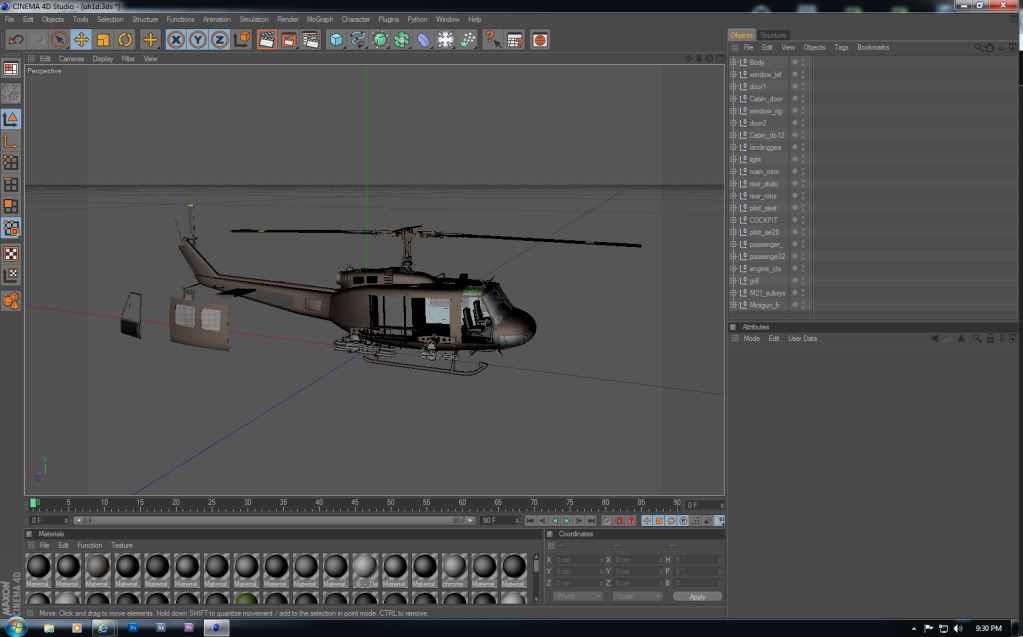The width and height of the screenshot is (1023, 637).
Task: Open the Cameras menu in viewport
Action: click(71, 59)
